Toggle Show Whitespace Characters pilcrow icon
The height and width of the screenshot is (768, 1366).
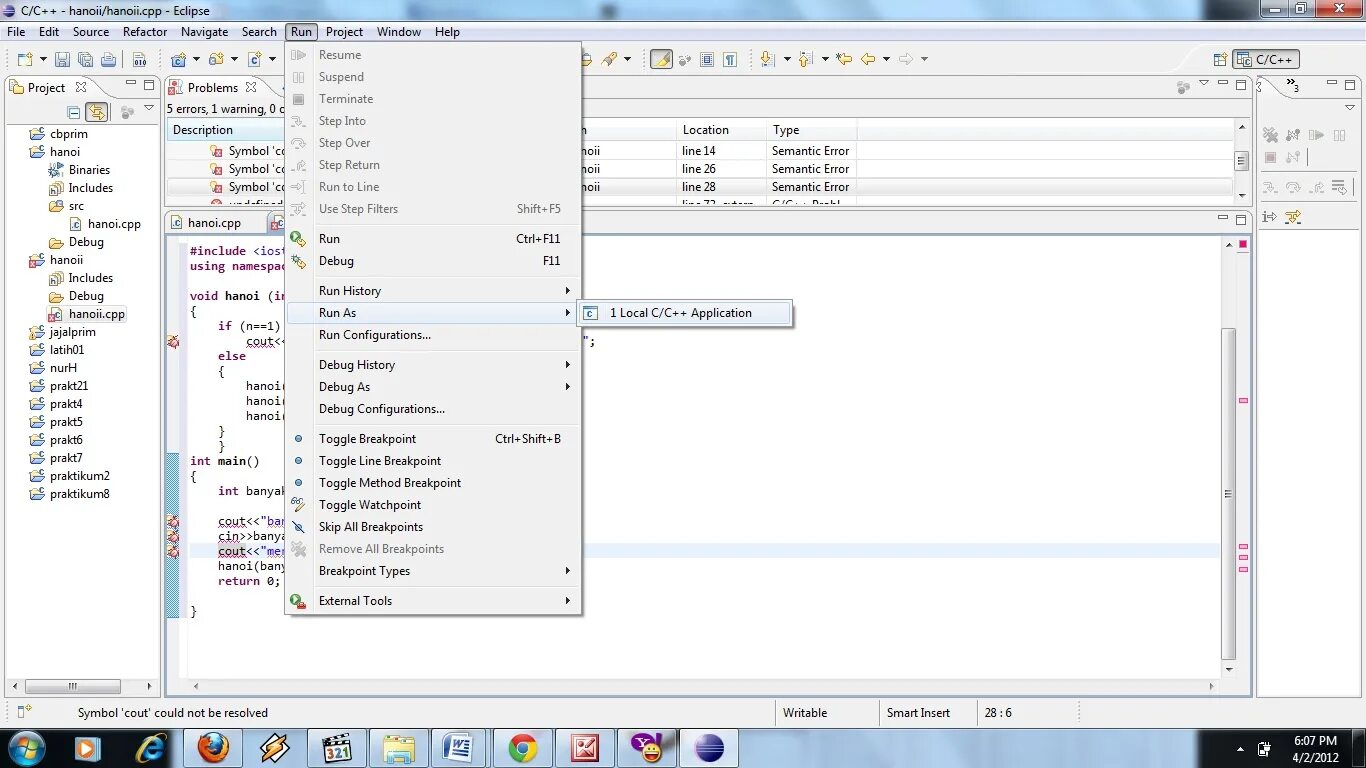pos(730,59)
